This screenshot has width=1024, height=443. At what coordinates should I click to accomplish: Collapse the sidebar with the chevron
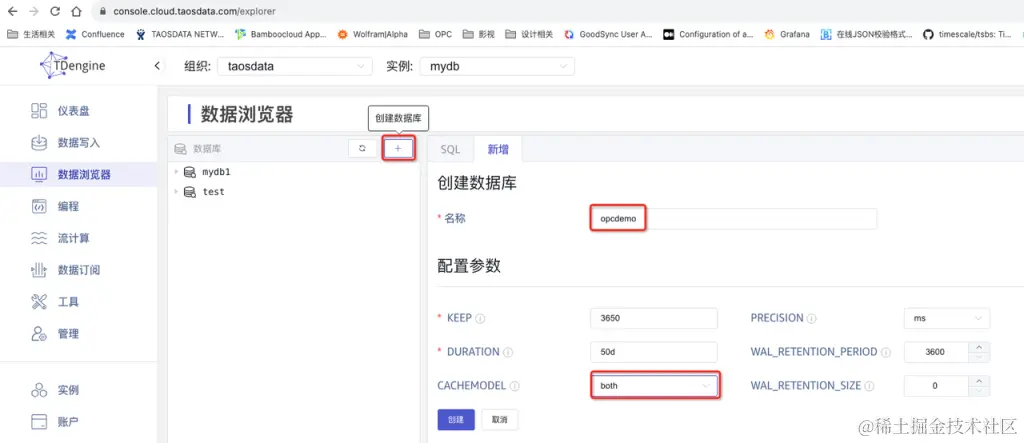157,66
